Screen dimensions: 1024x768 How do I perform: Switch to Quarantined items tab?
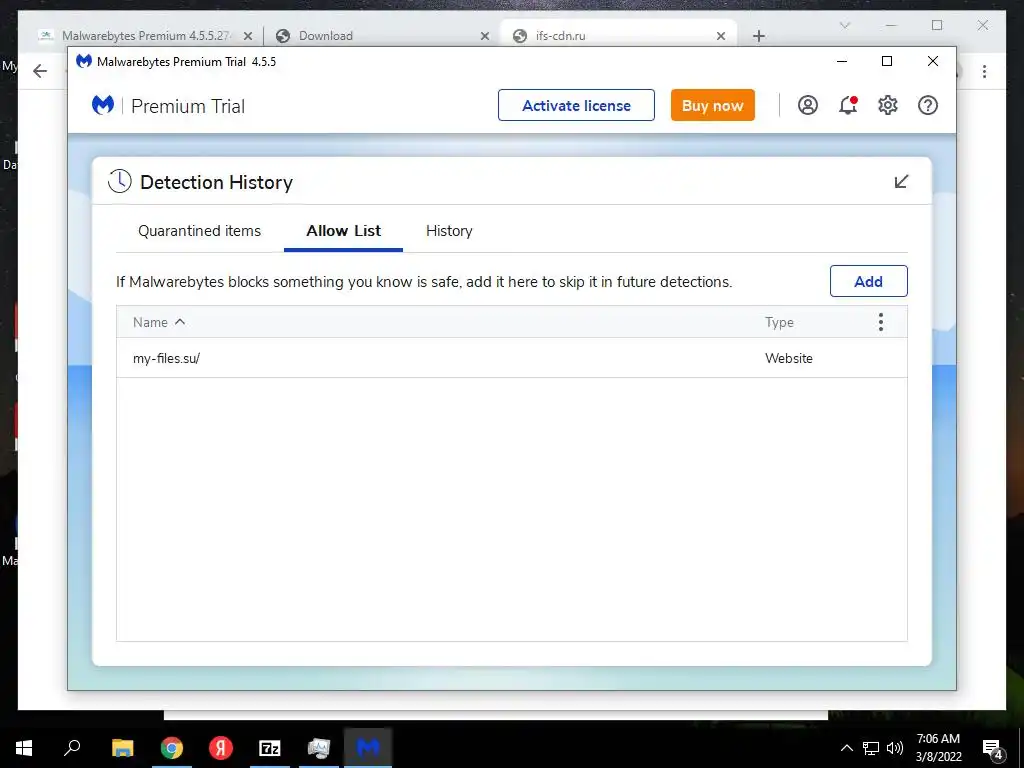(x=199, y=231)
